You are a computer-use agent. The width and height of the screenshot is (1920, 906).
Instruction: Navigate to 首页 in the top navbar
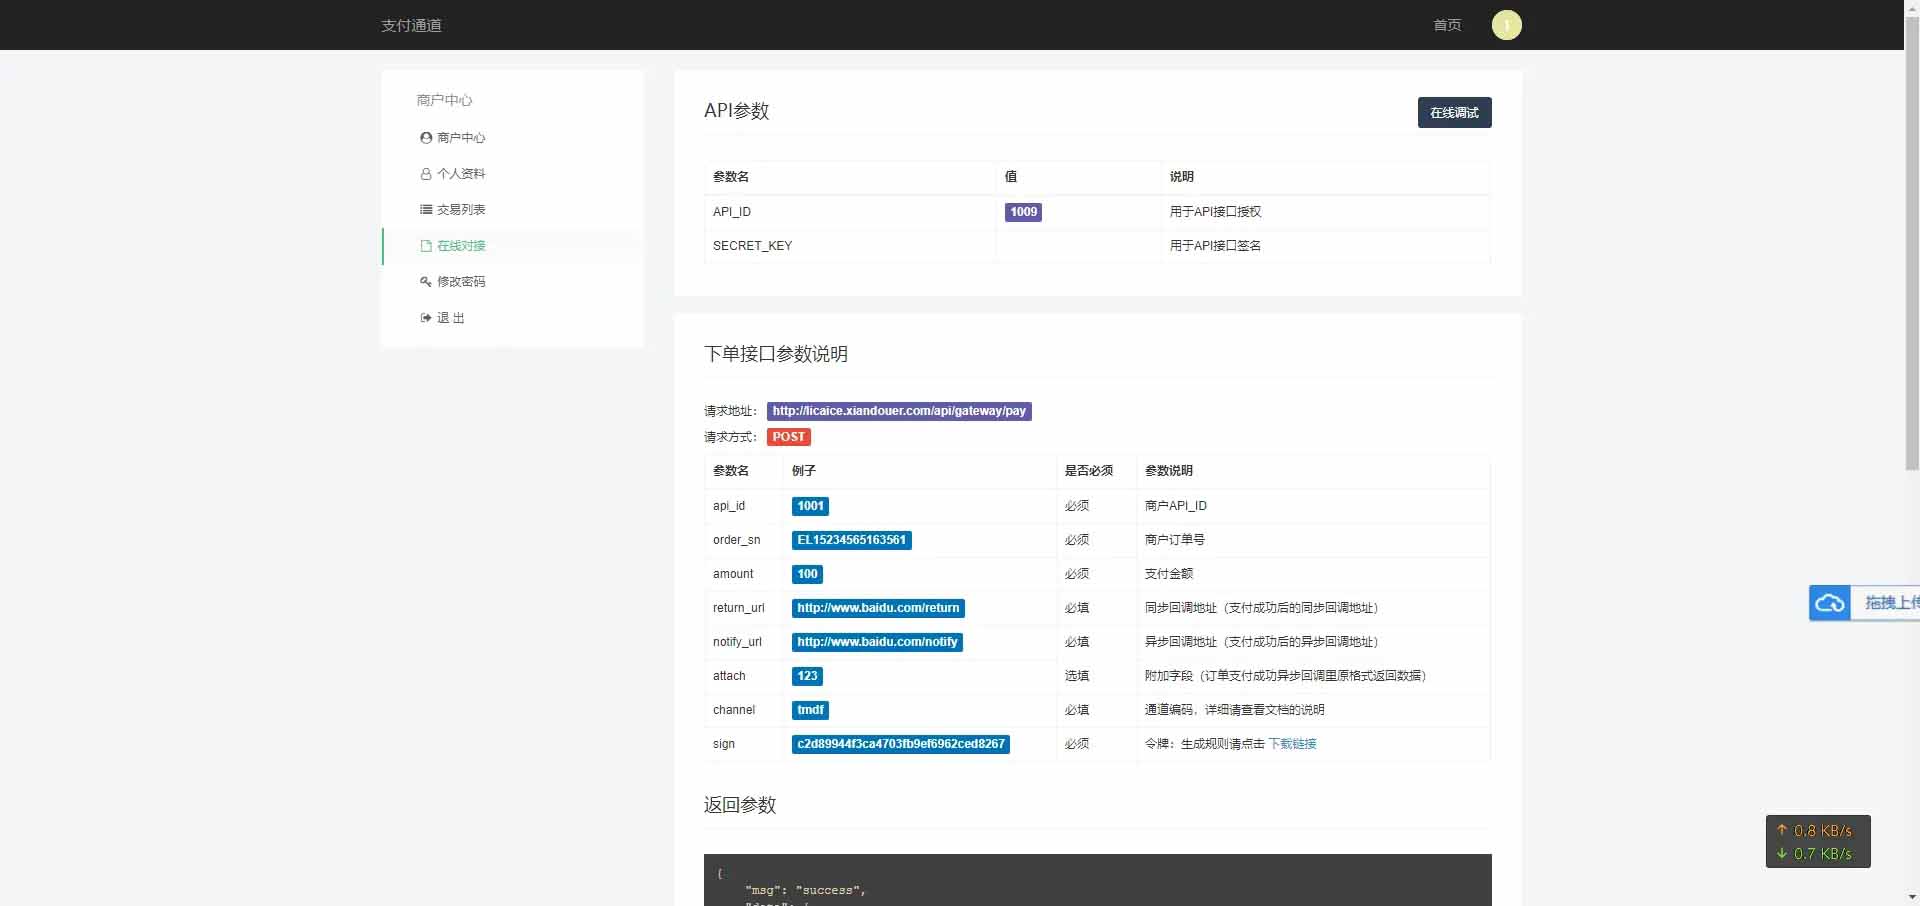[1446, 25]
